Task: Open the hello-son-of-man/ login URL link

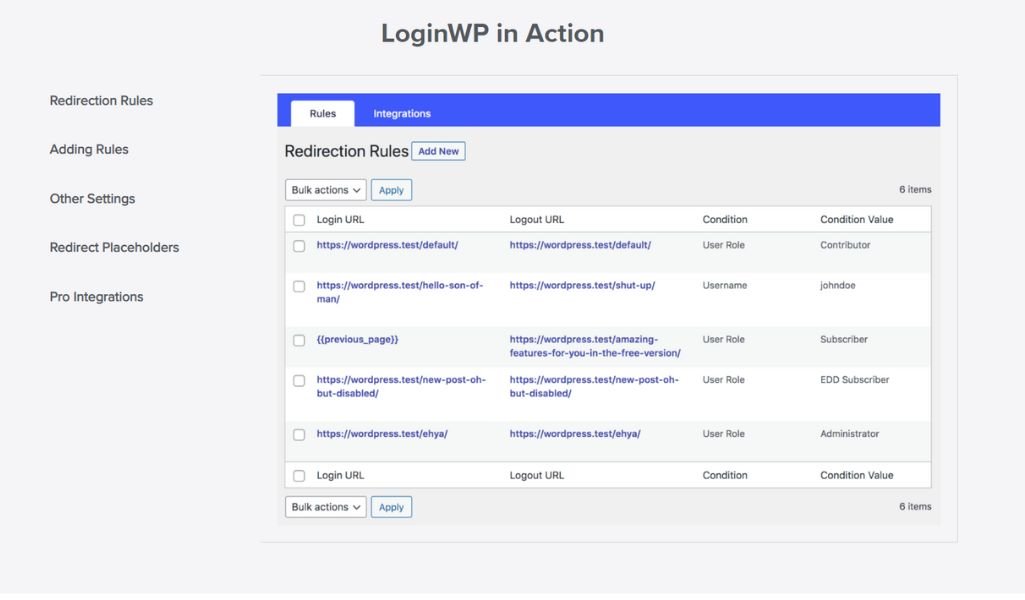Action: click(399, 292)
